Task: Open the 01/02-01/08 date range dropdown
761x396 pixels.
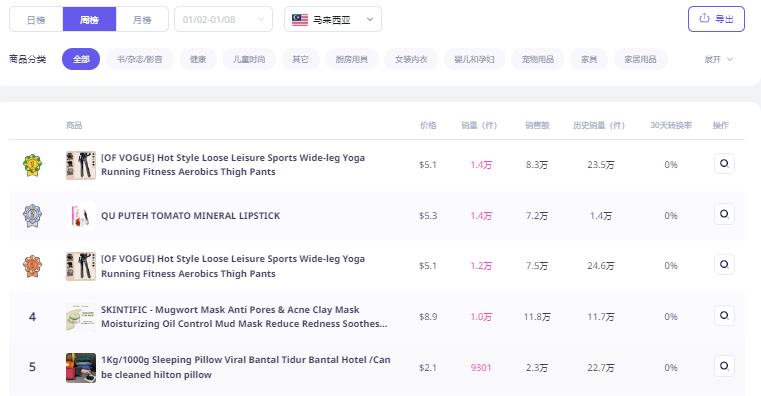Action: click(223, 19)
